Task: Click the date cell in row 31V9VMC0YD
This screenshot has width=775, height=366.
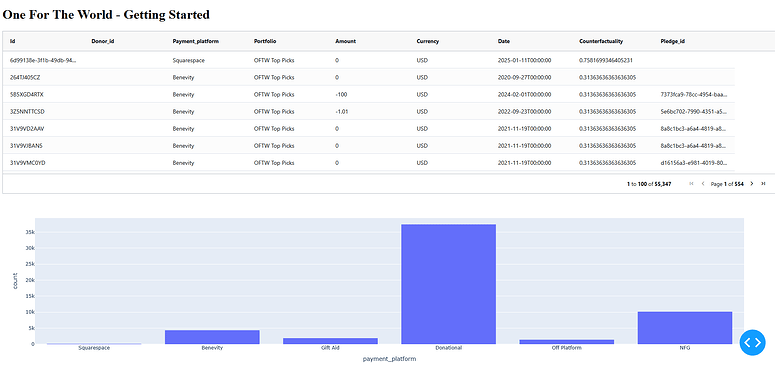Action: tap(524, 163)
